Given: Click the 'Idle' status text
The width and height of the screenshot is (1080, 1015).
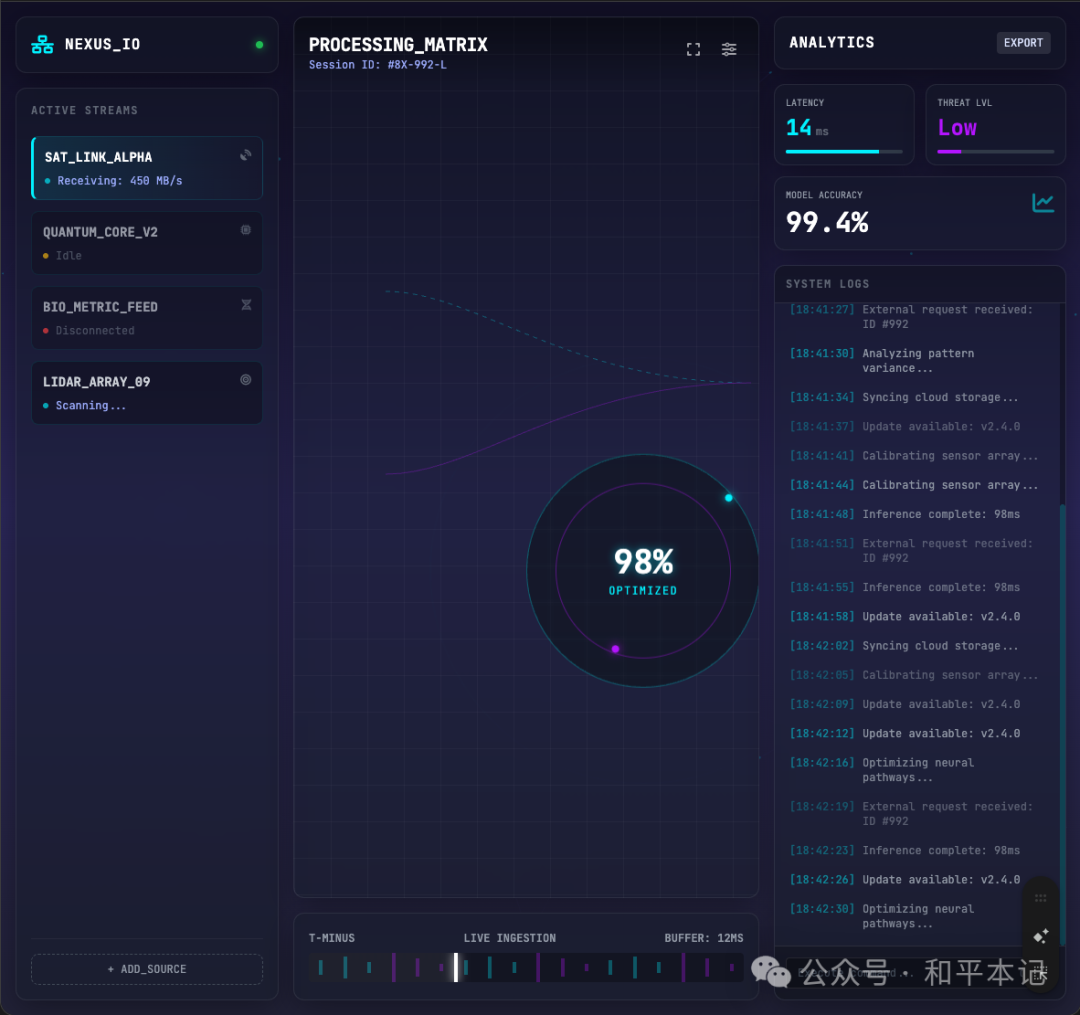Looking at the screenshot, I should [68, 255].
